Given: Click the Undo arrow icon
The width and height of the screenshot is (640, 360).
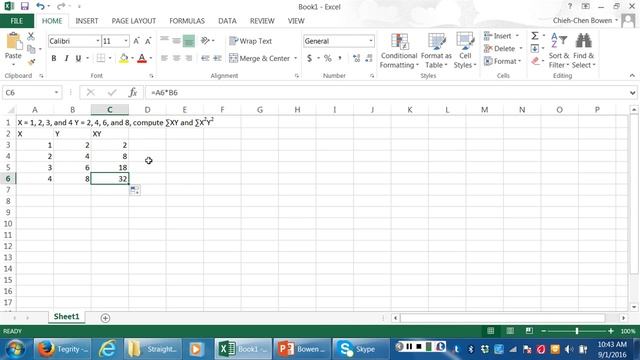Looking at the screenshot, I should 40,6.
